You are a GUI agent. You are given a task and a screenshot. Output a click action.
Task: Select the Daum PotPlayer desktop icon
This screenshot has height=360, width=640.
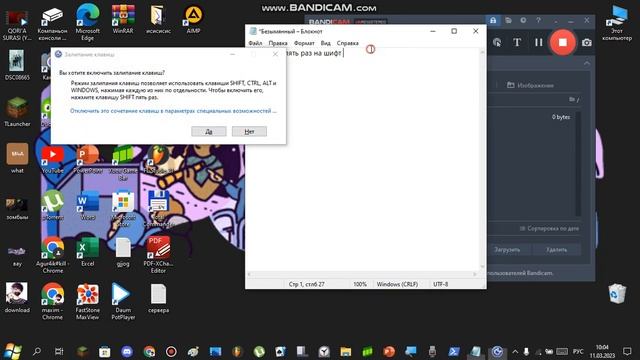point(123,302)
